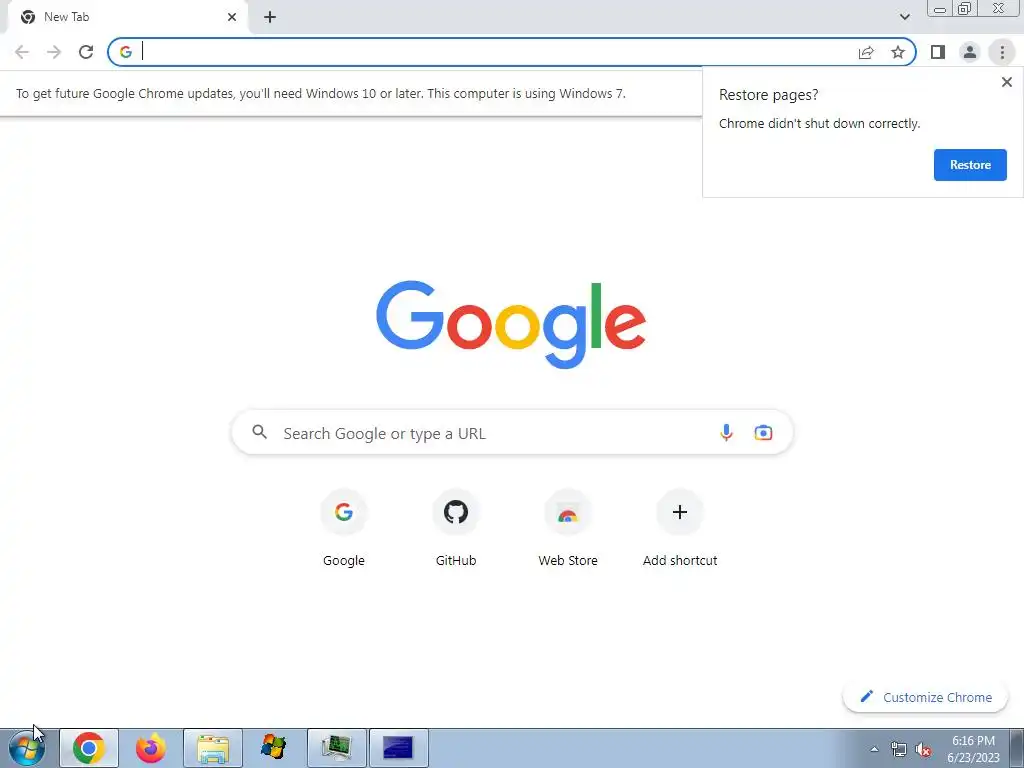This screenshot has width=1024, height=768.
Task: Click the search magnifier icon in the Google search box
Action: [259, 432]
